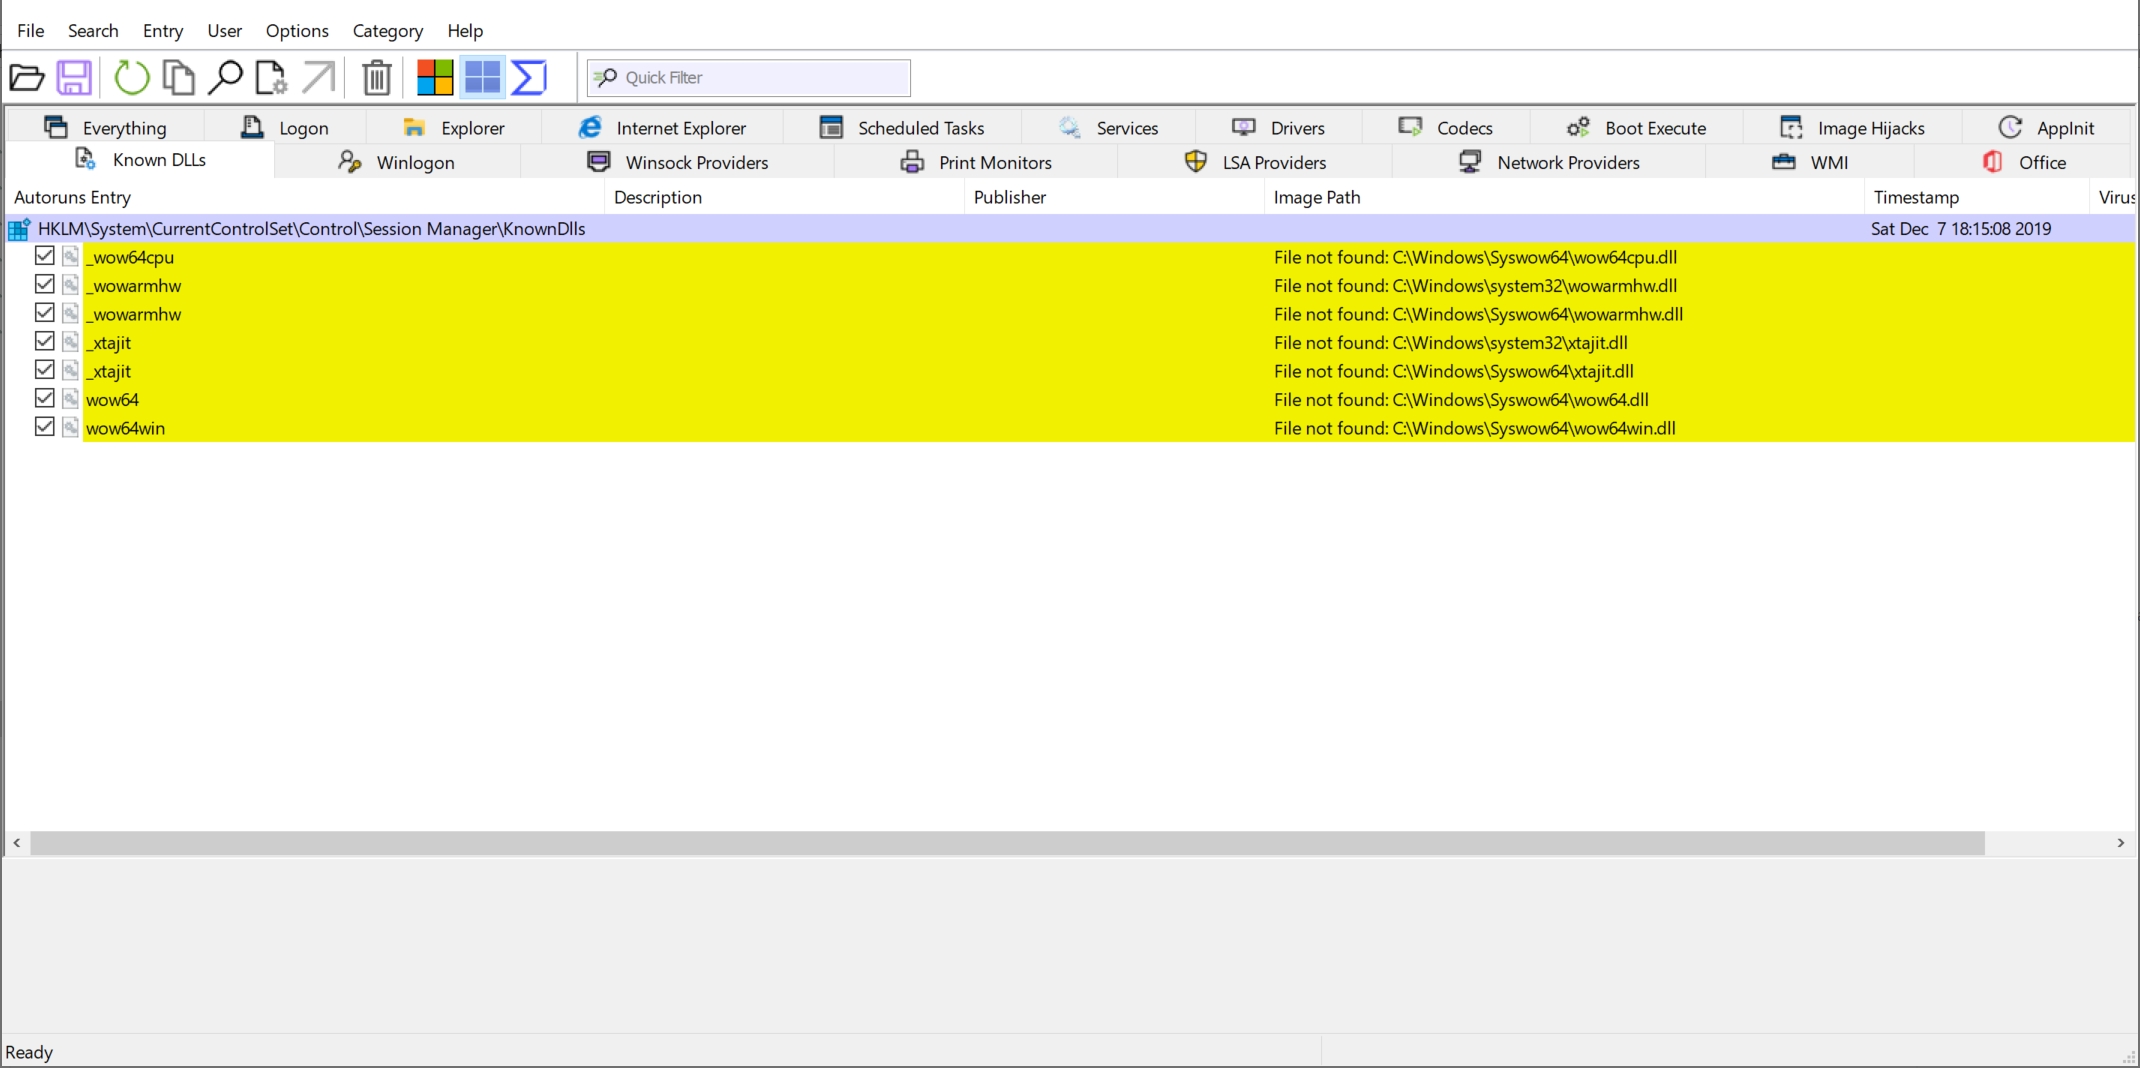
Task: Switch to the WMI tab
Action: pos(1810,161)
